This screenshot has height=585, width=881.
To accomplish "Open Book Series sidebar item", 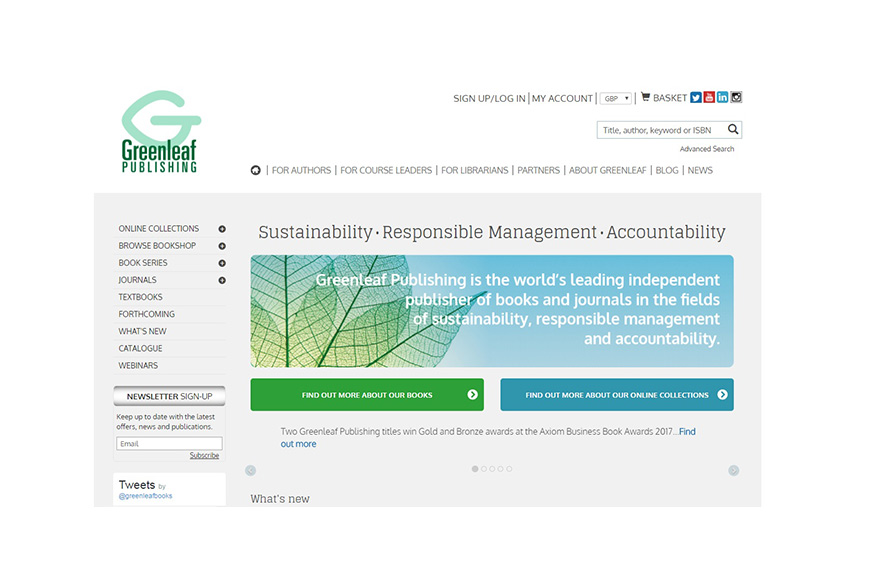I will pos(143,263).
